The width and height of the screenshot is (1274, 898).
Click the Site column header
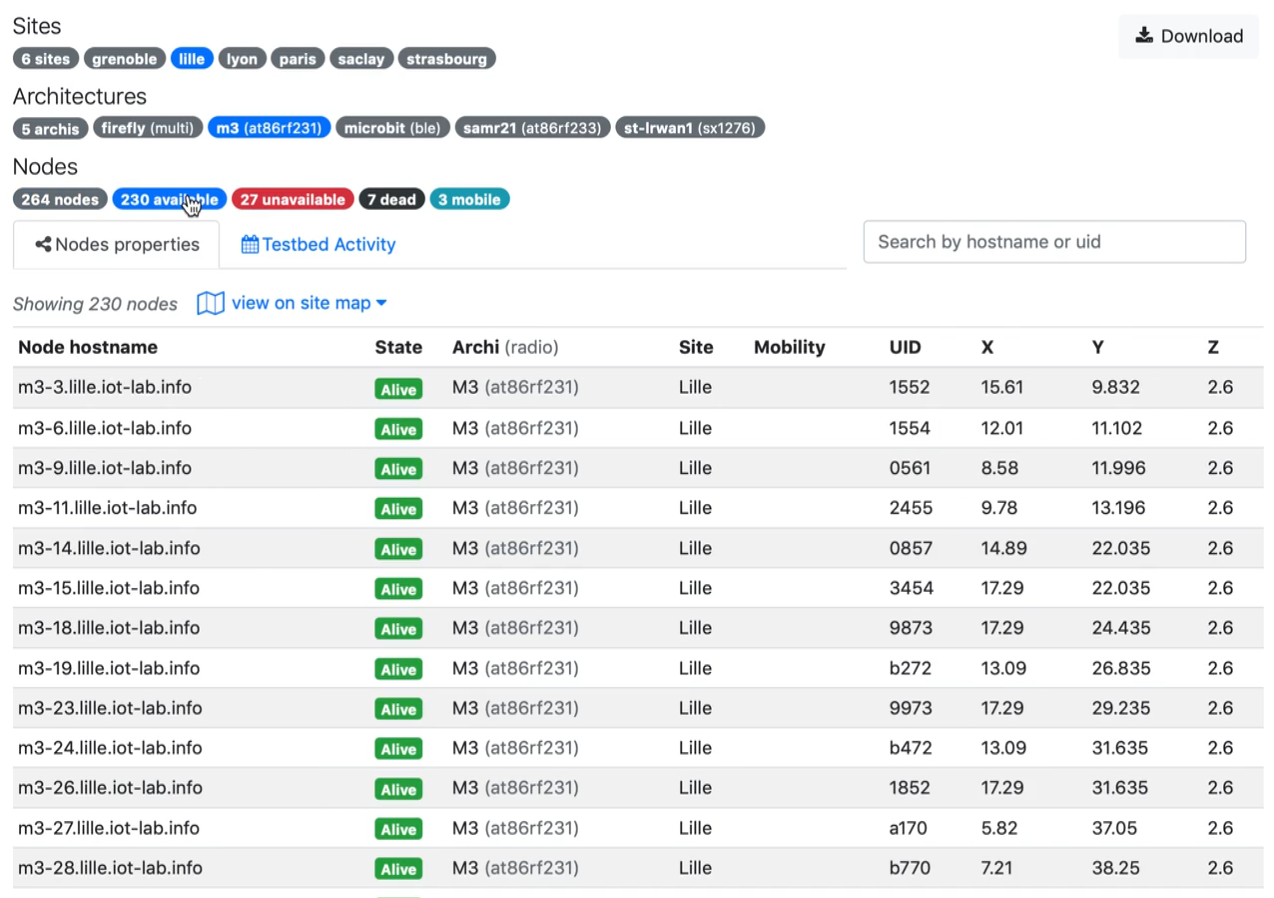pyautogui.click(x=696, y=347)
